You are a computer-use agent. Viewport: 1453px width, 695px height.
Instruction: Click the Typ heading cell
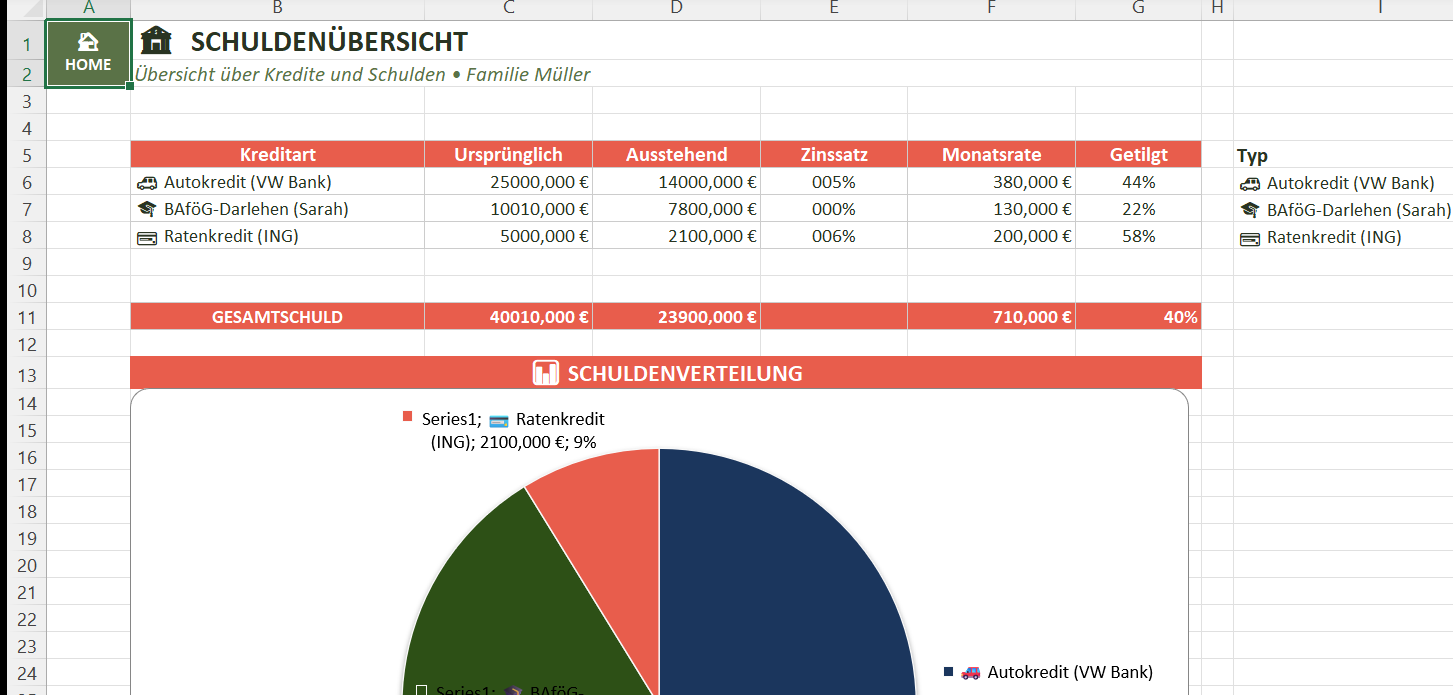(x=1252, y=156)
